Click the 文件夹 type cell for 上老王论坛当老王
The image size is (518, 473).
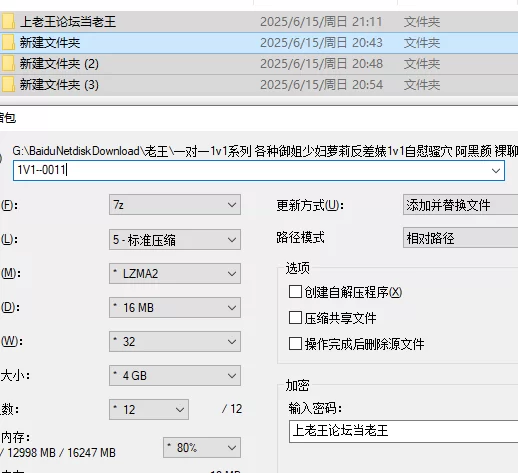pos(422,22)
